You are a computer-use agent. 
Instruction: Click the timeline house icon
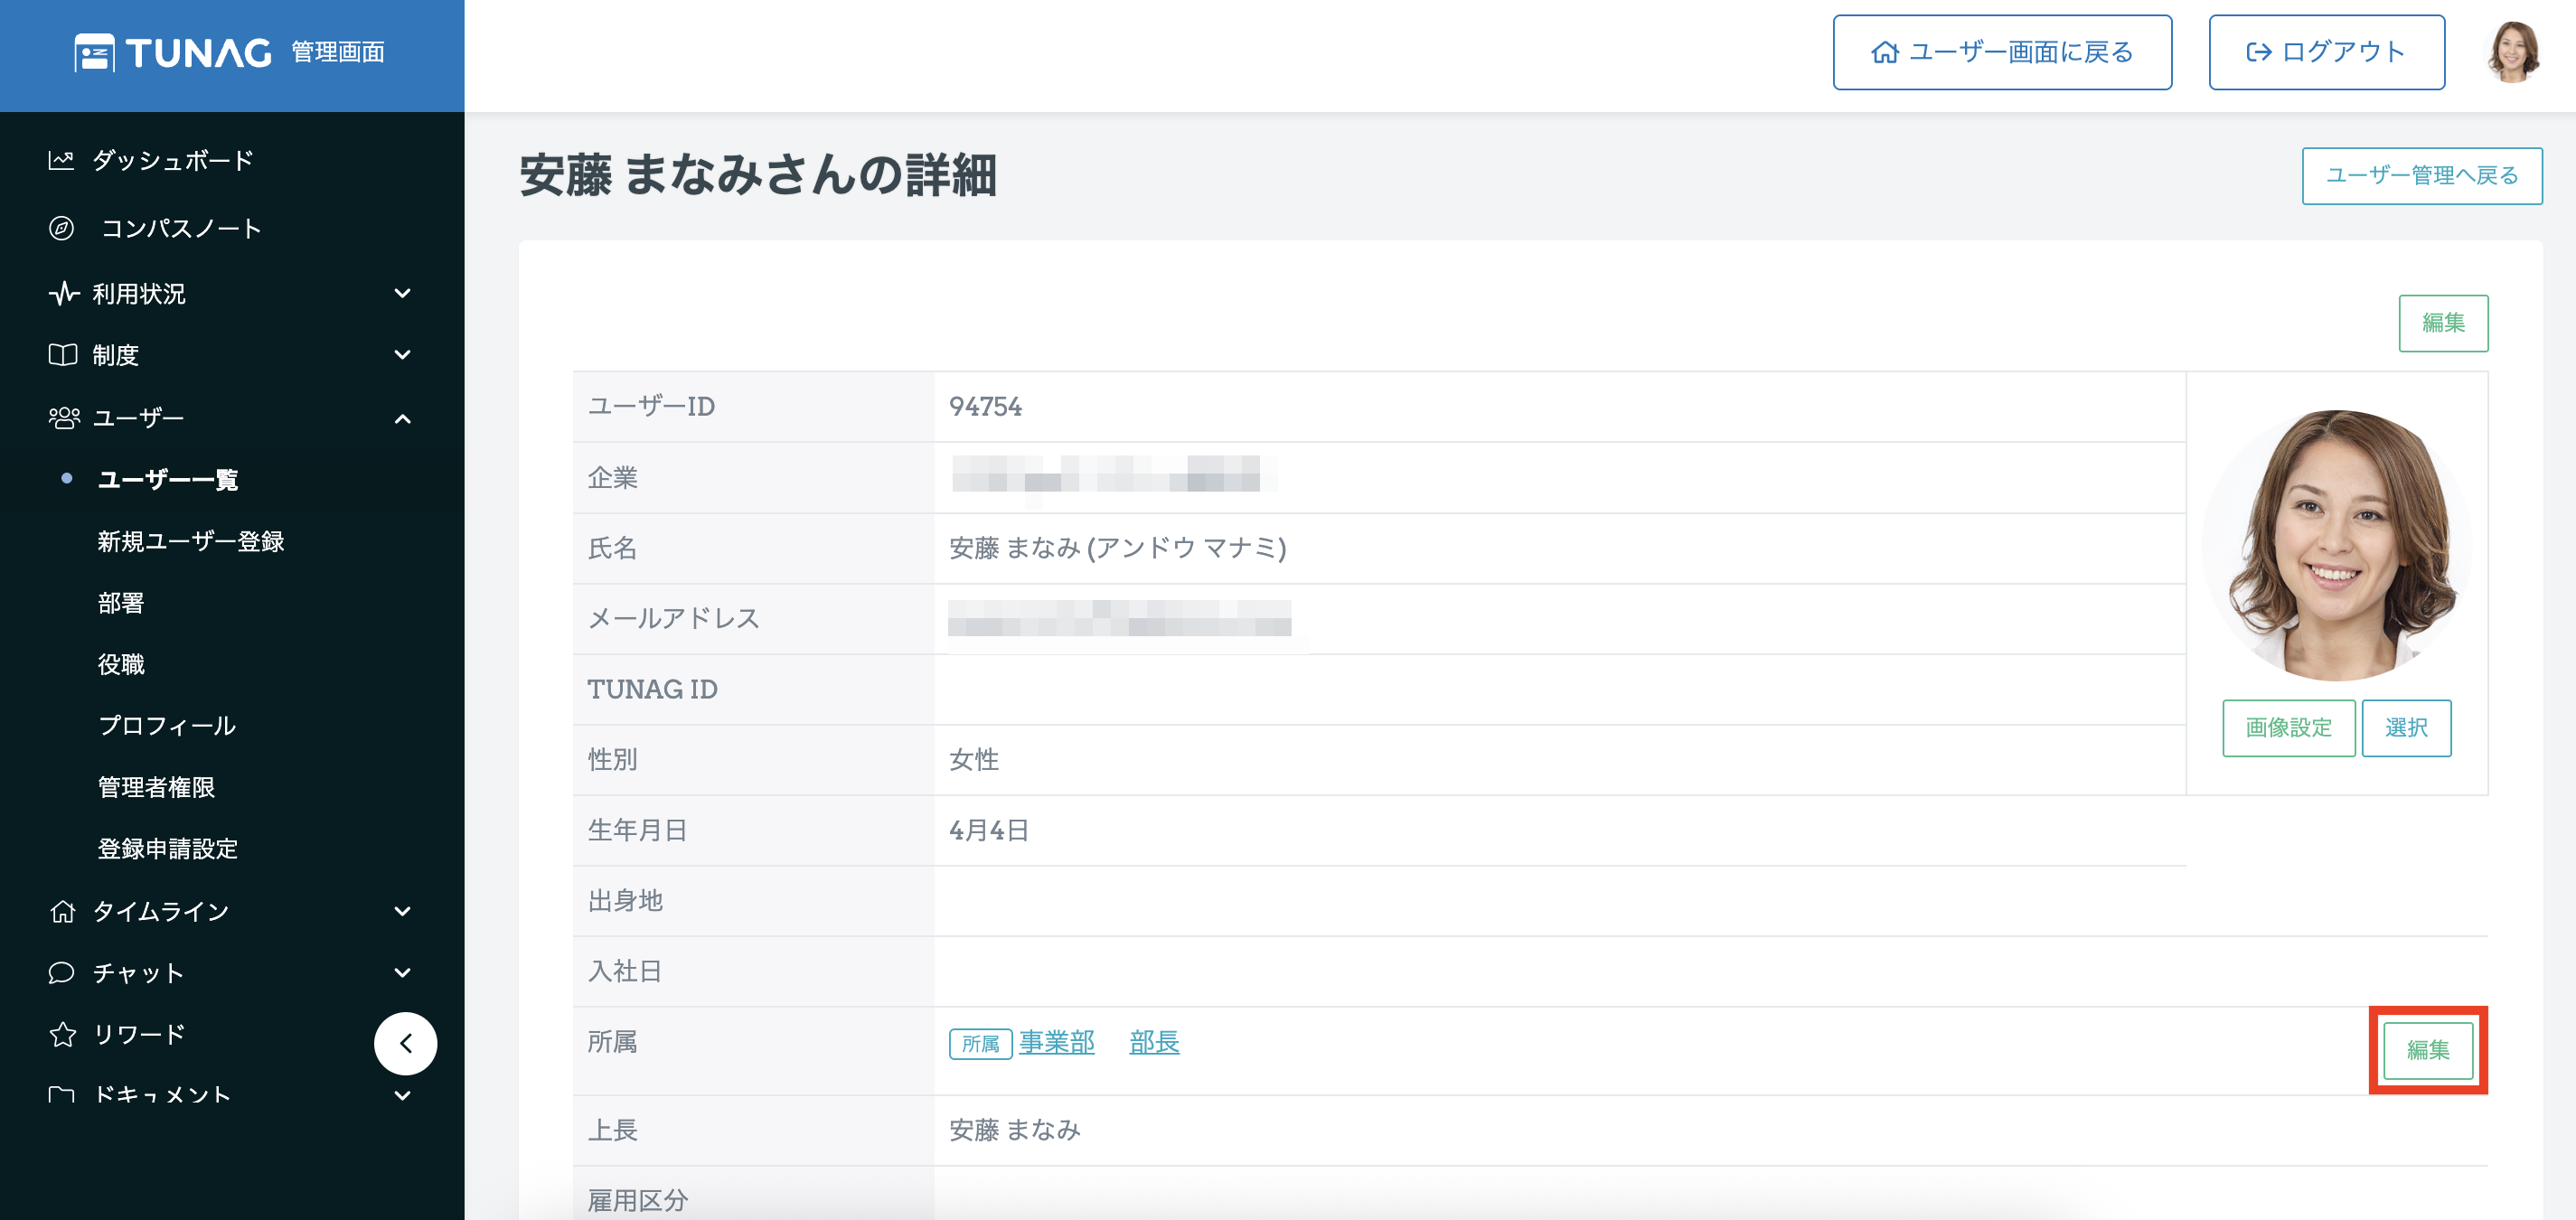pyautogui.click(x=62, y=911)
